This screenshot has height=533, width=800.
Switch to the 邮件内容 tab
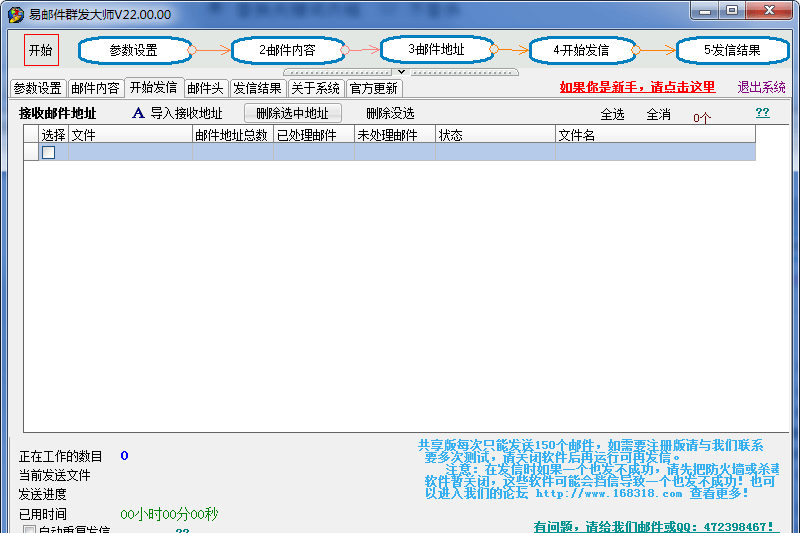point(95,88)
